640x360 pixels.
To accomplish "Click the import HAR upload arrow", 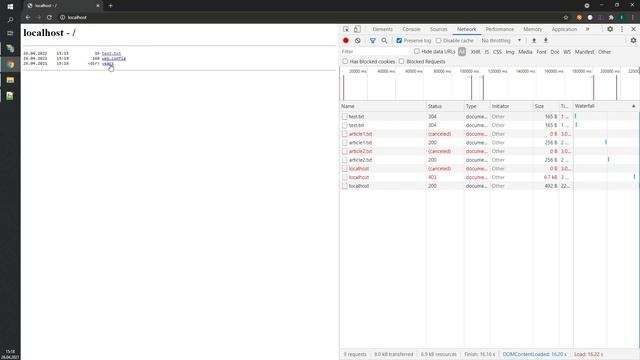I will point(533,40).
